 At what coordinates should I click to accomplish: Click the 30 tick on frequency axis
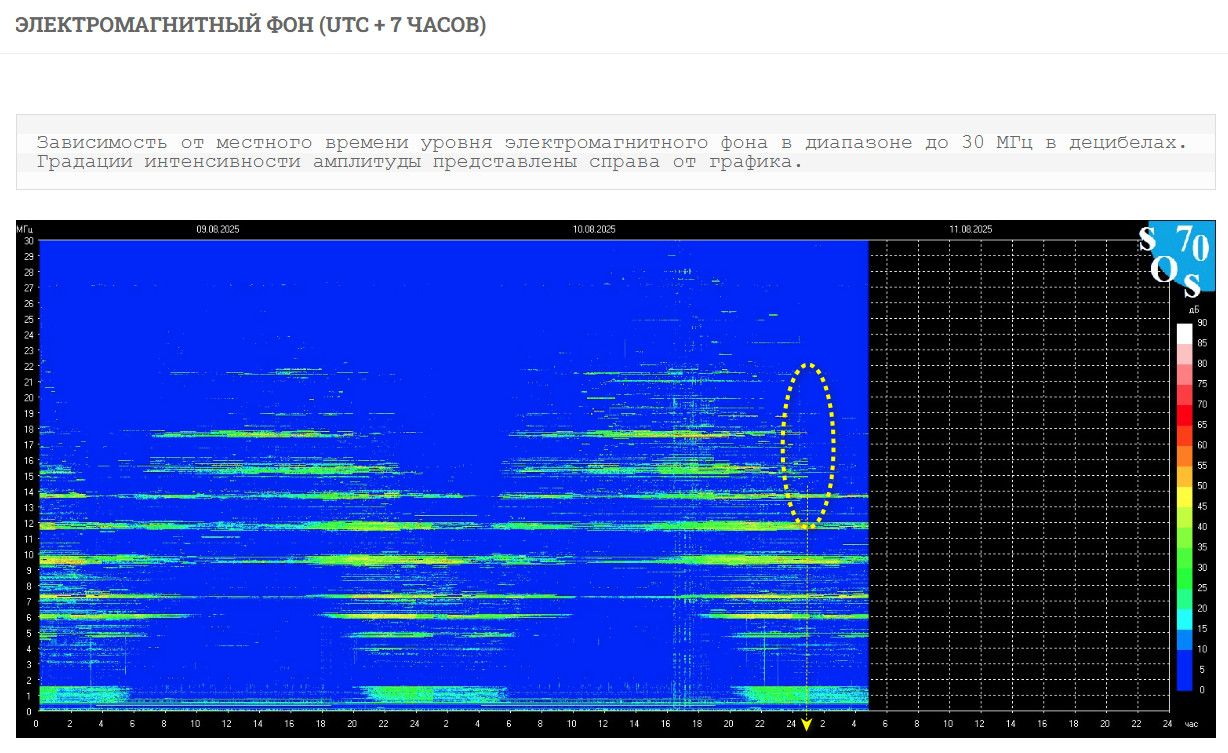pos(29,241)
